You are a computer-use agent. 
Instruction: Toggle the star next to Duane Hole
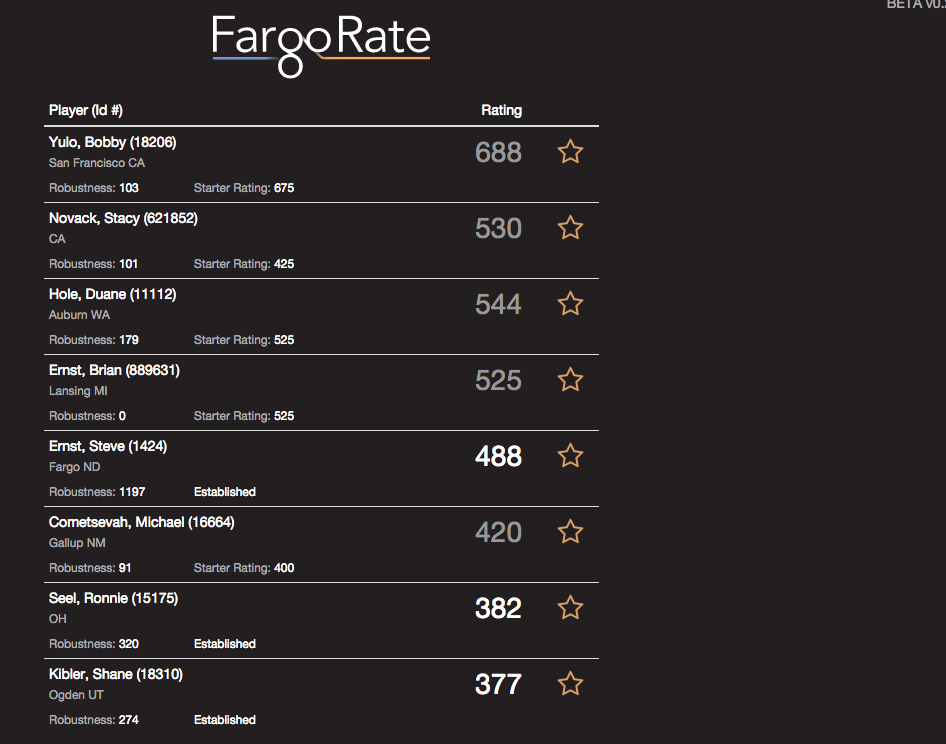(570, 304)
